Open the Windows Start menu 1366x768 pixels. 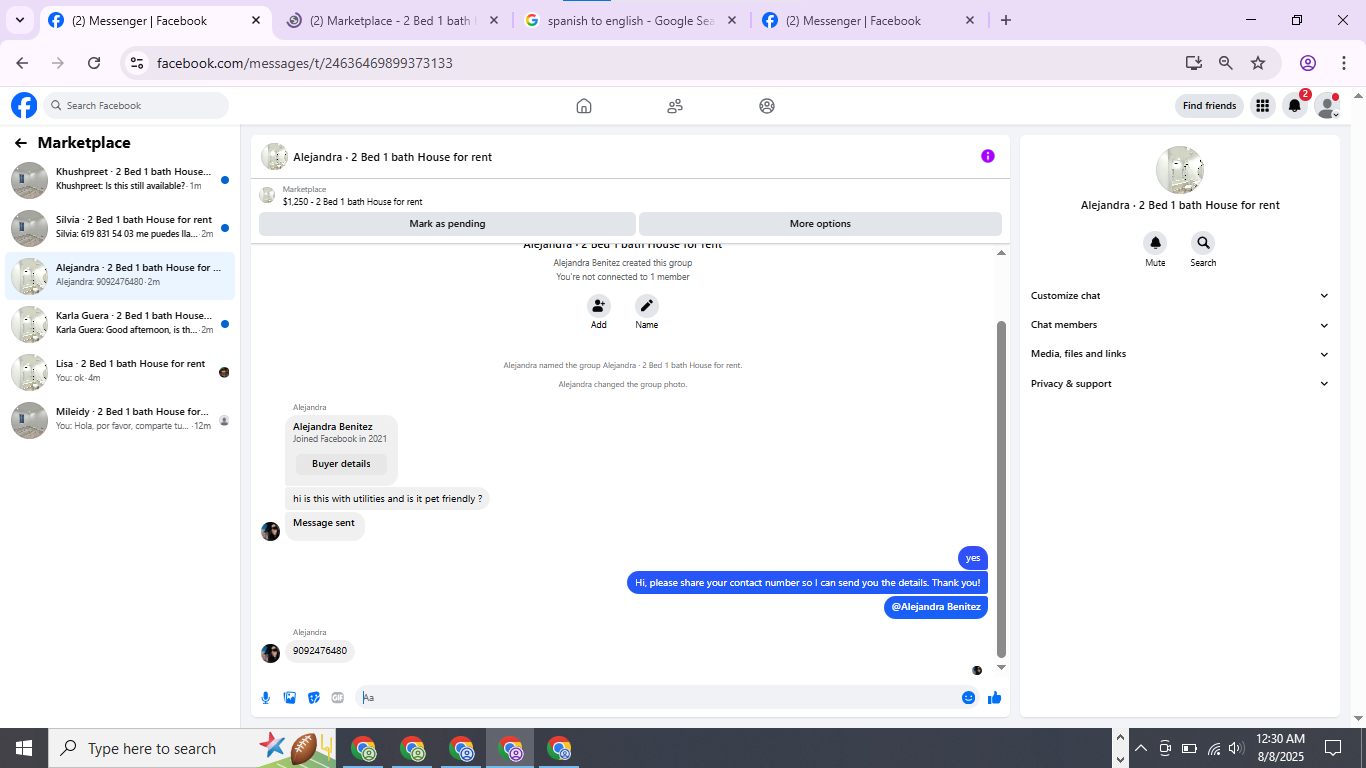click(x=23, y=748)
